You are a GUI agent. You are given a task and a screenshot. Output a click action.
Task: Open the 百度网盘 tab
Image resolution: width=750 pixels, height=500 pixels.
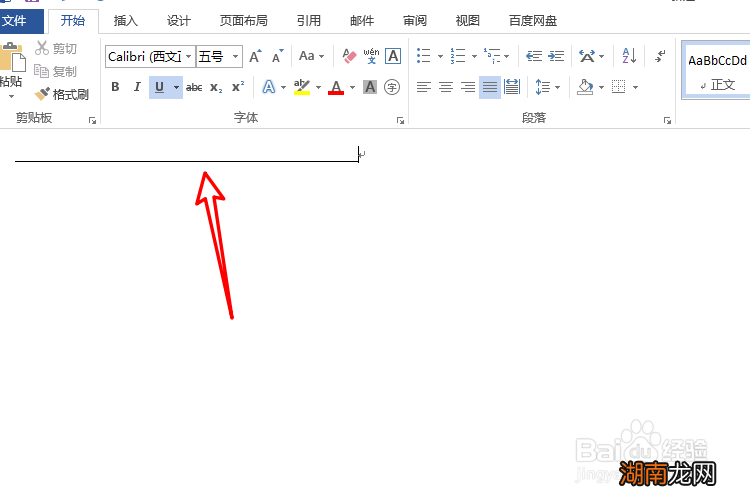(533, 21)
